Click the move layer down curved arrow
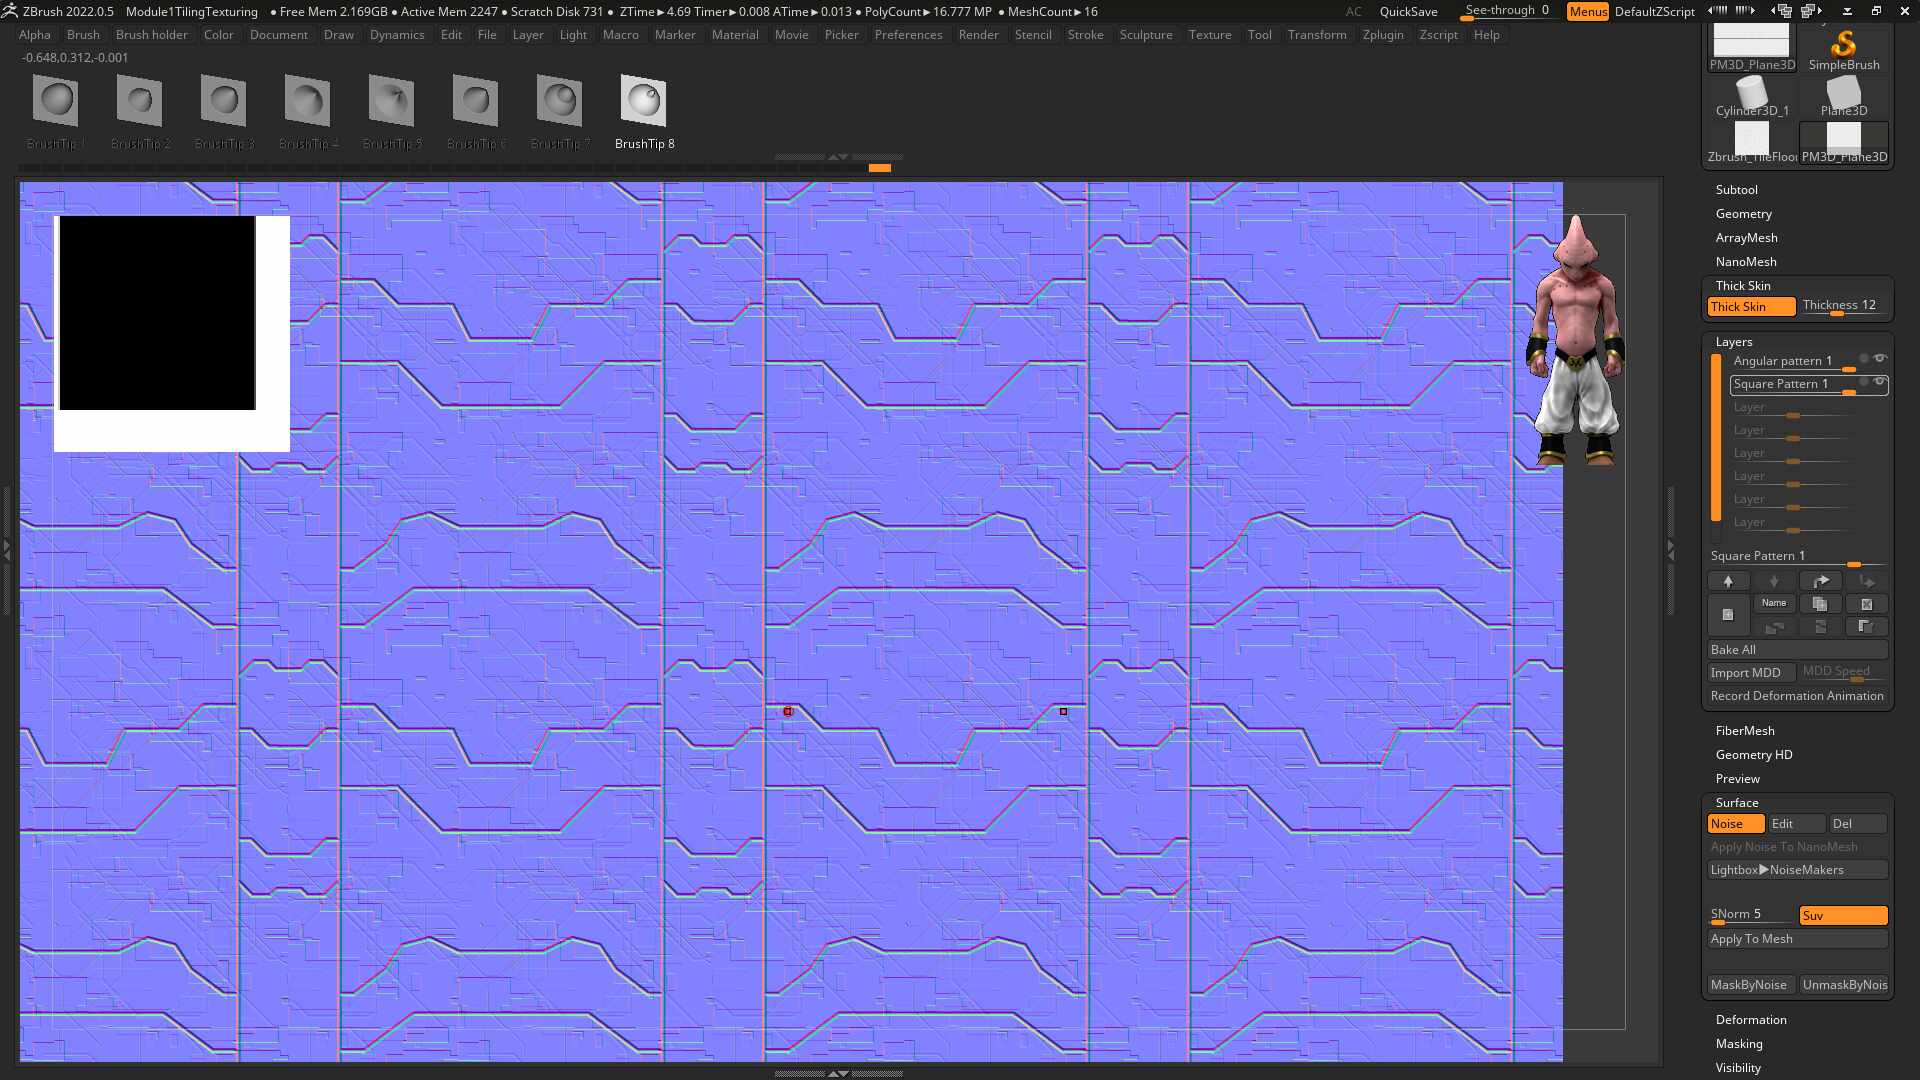This screenshot has width=1920, height=1080. [x=1866, y=581]
